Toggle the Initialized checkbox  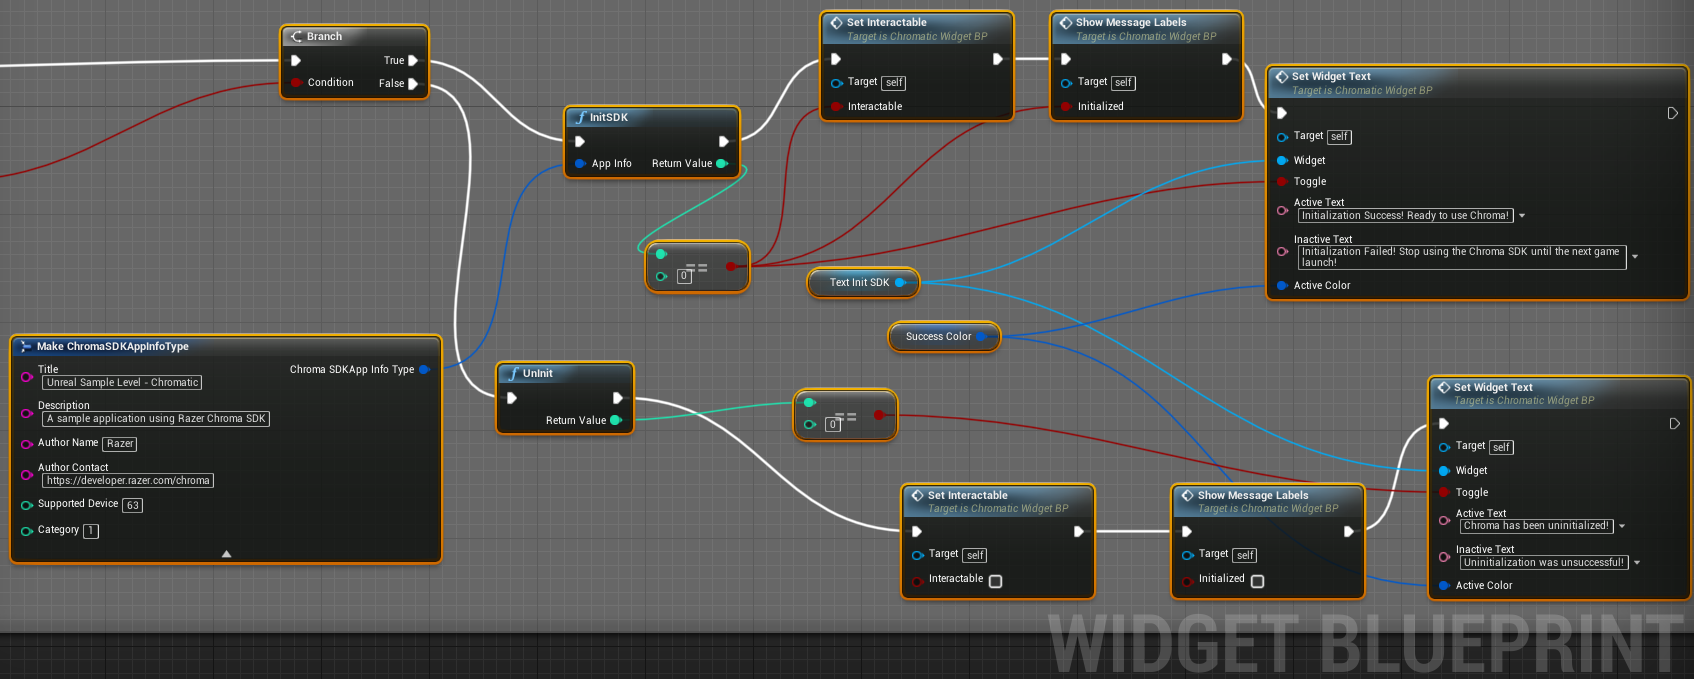[1257, 581]
